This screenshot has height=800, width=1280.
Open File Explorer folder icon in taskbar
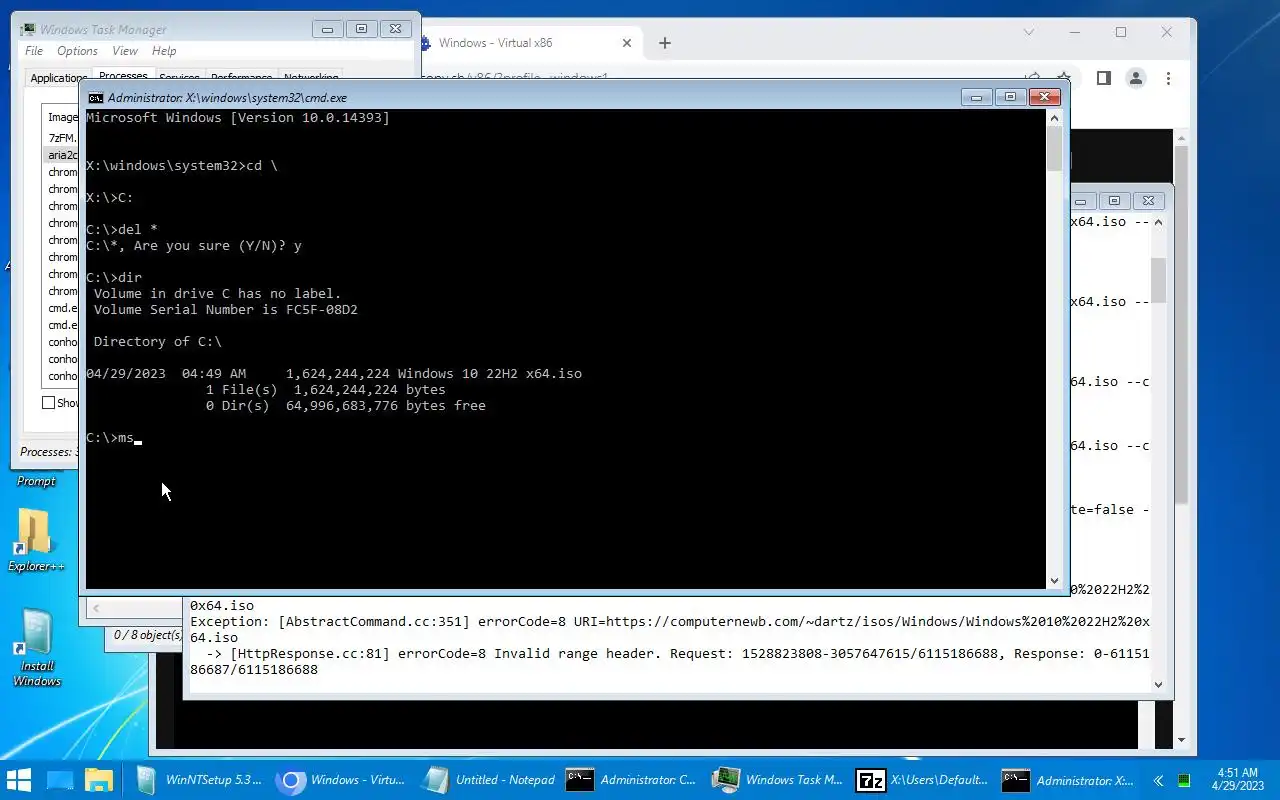(99, 780)
